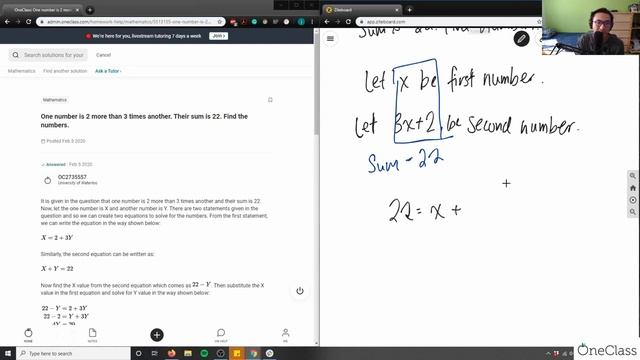Viewport: 640px width, 360px height.
Task: Open new tab in Ziteboard browser window
Action: [409, 10]
